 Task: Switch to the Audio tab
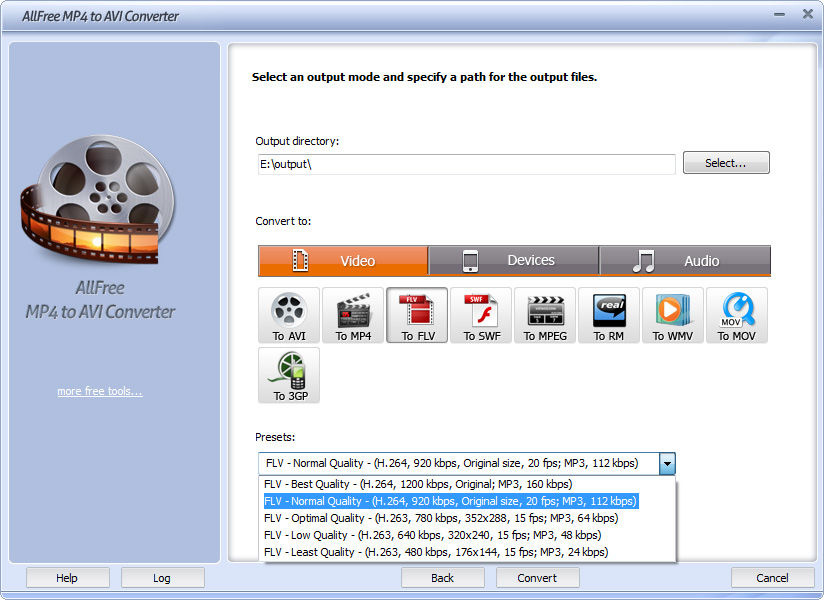point(685,261)
